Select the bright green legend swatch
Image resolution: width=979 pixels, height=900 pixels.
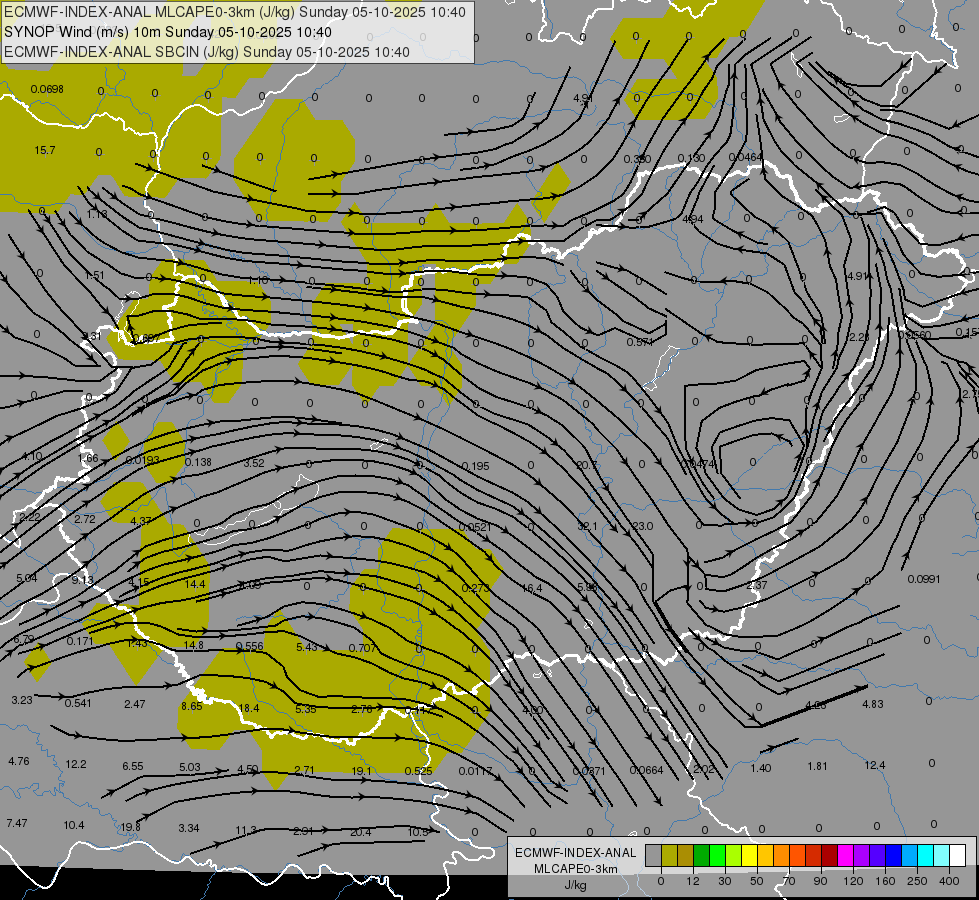click(x=717, y=855)
